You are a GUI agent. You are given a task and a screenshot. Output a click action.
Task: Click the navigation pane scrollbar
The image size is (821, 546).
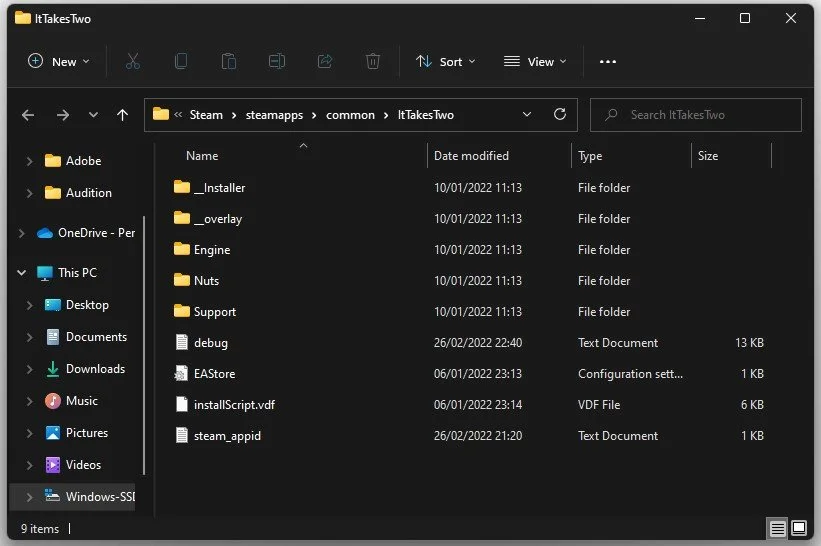[x=143, y=346]
